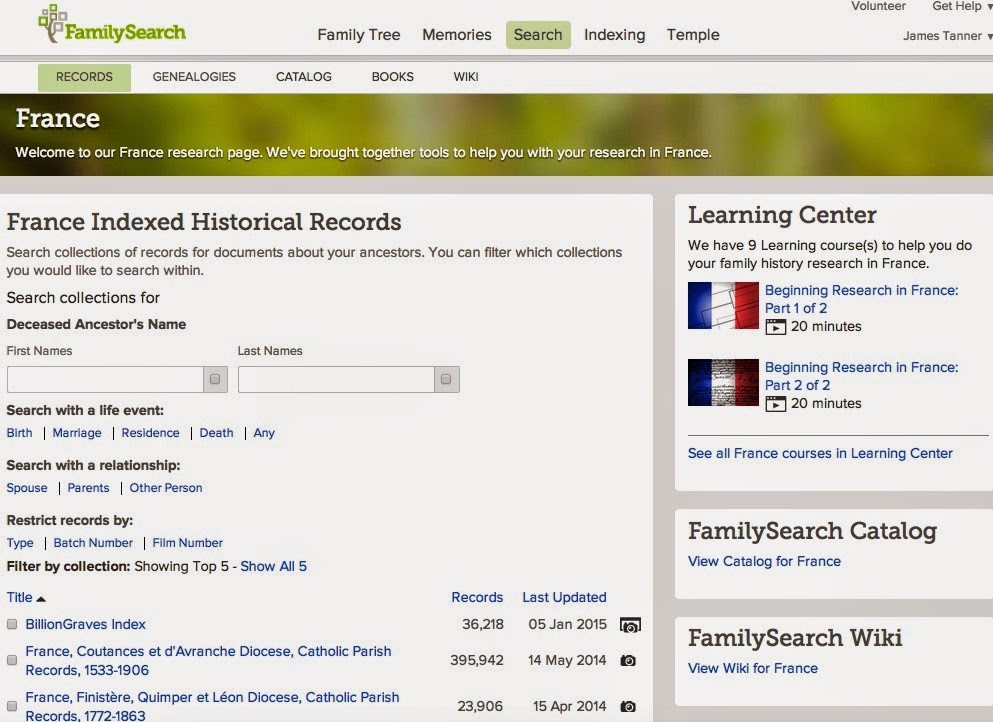Open Coutances et d'Avranche Diocese parish records
This screenshot has width=993, height=722.
pyautogui.click(x=208, y=661)
